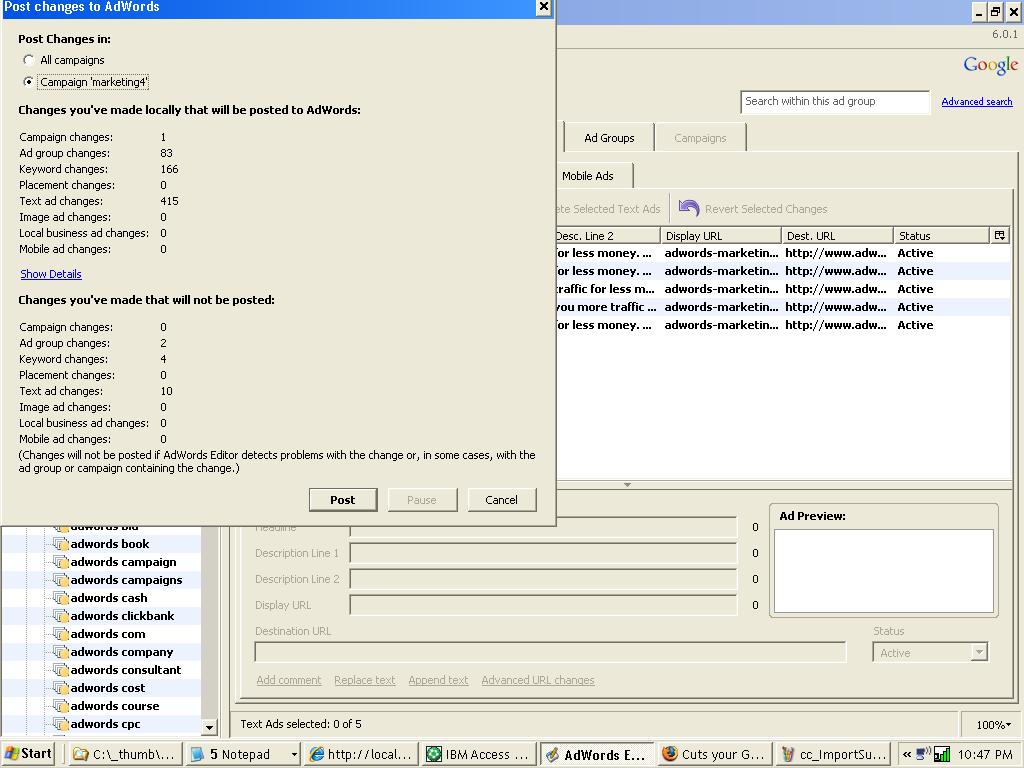The height and width of the screenshot is (768, 1024).
Task: Switch to the 5 Notepad taskbar group
Action: (x=238, y=754)
